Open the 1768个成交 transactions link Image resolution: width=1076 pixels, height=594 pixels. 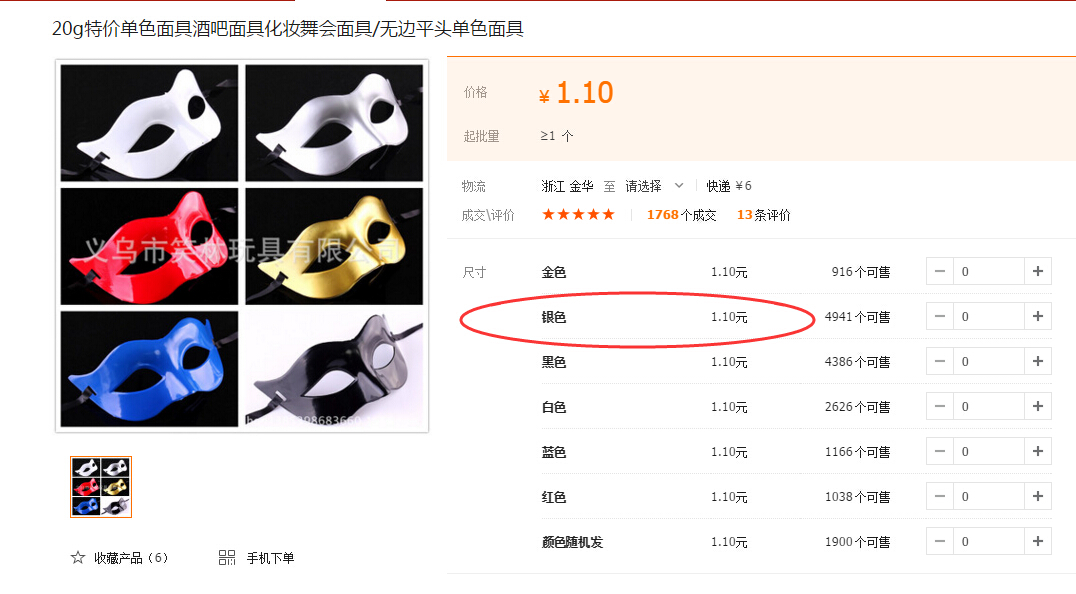[681, 215]
